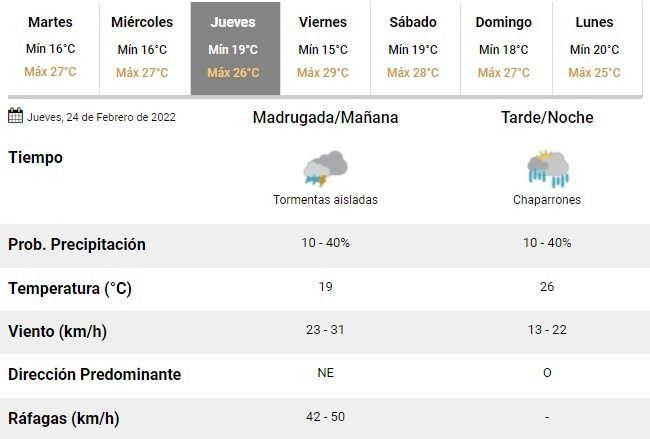Screen dimensions: 650x439
Task: Click the Prob. Precipitación row label
Action: [77, 245]
